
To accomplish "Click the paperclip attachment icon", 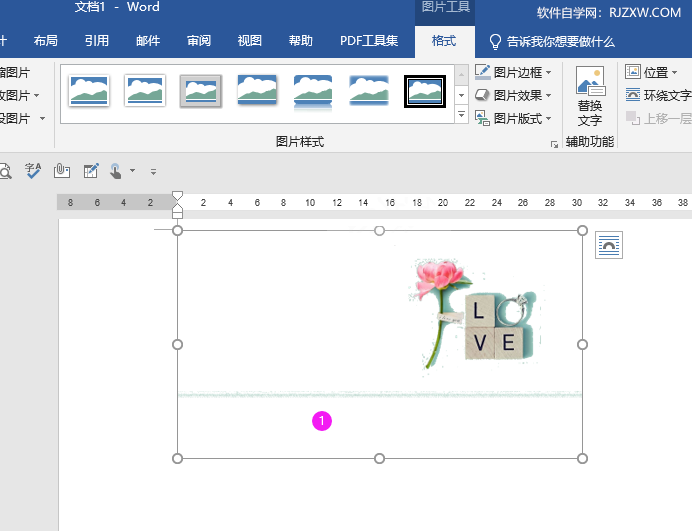I will pos(62,171).
